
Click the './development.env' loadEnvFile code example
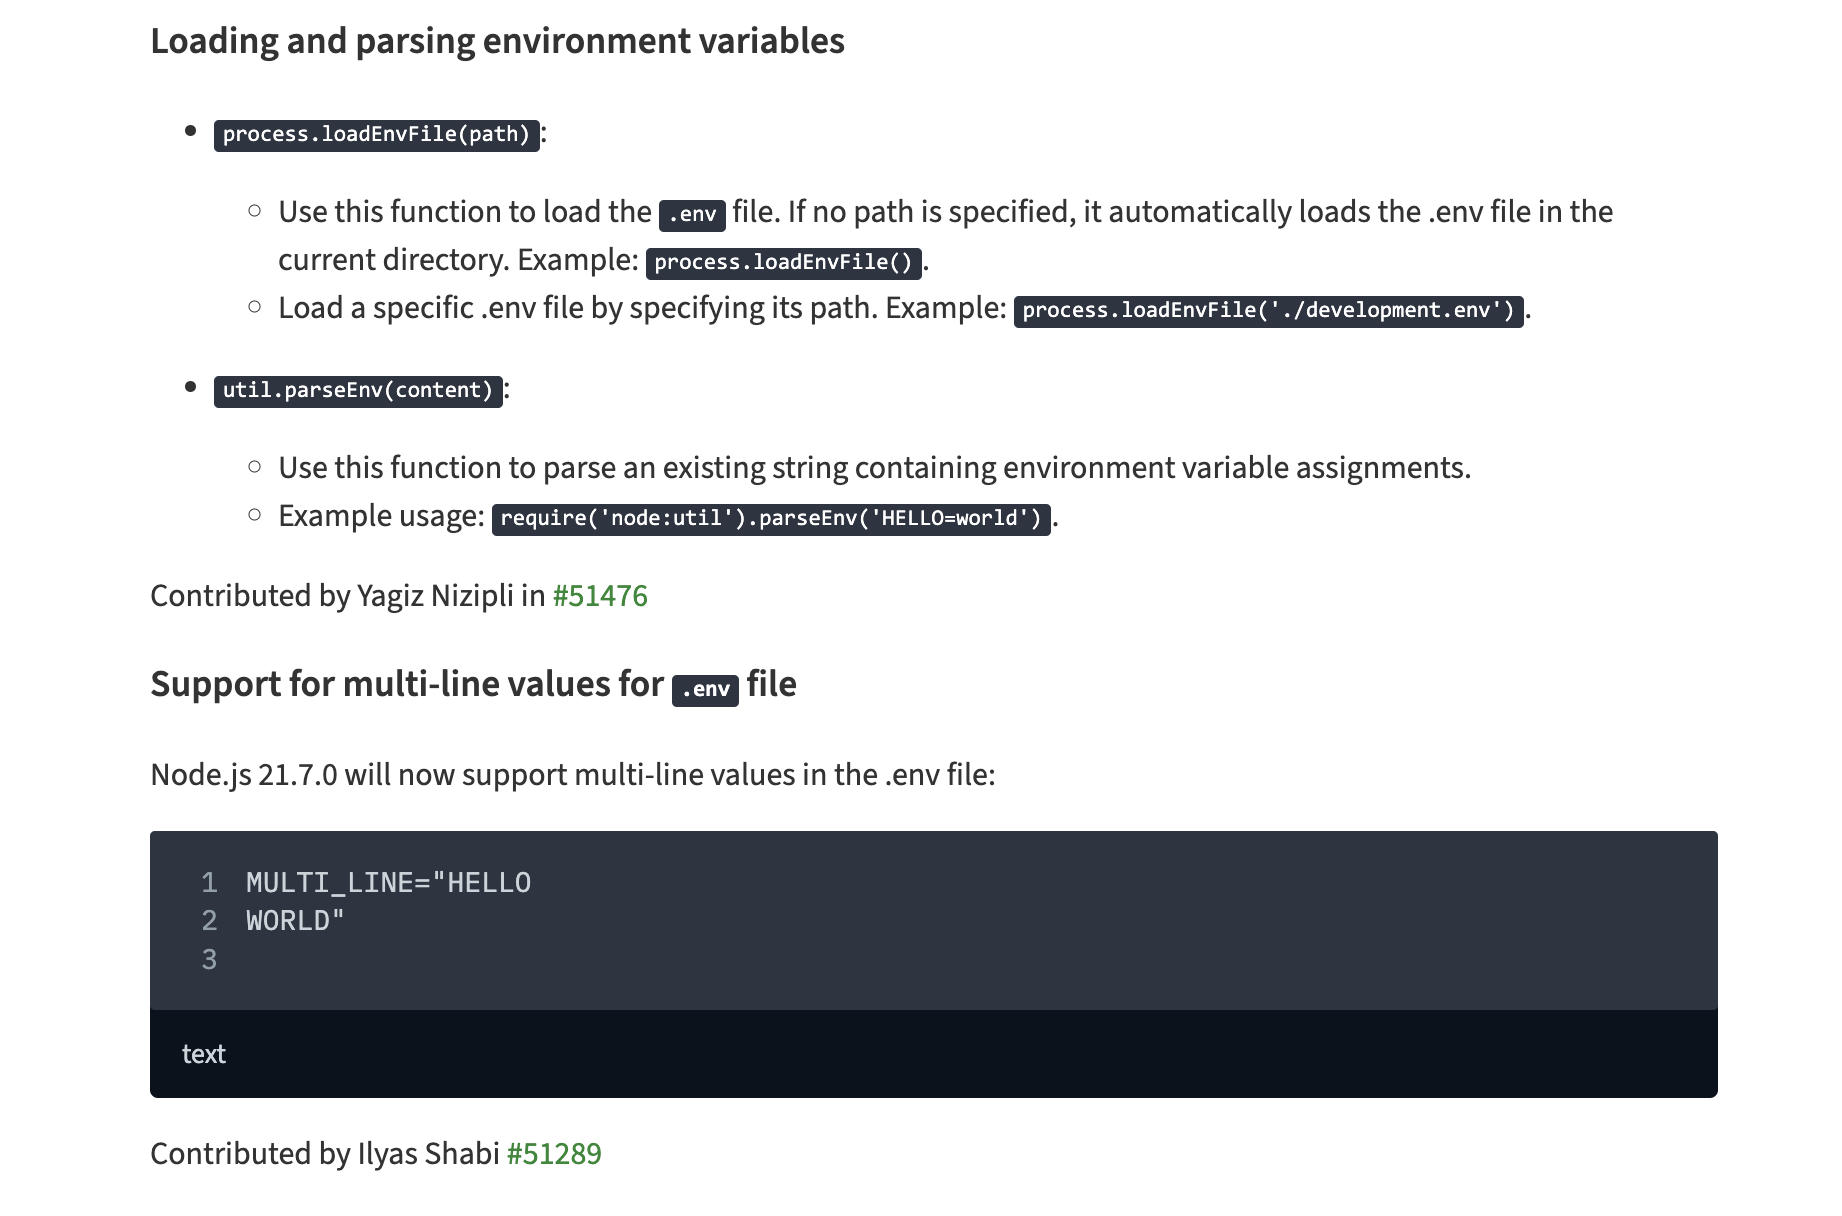[1268, 311]
